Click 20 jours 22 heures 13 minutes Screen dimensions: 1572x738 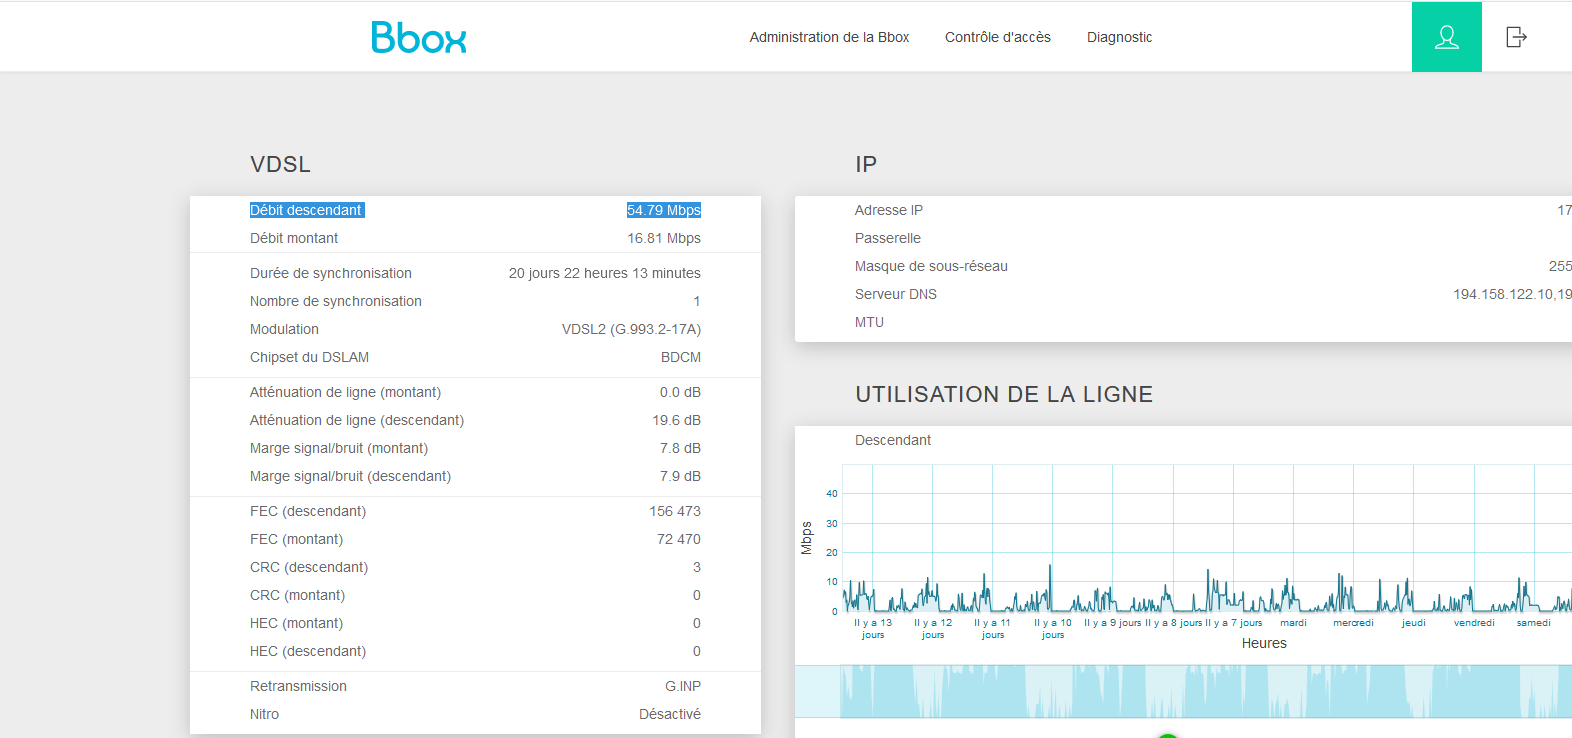[x=605, y=273]
